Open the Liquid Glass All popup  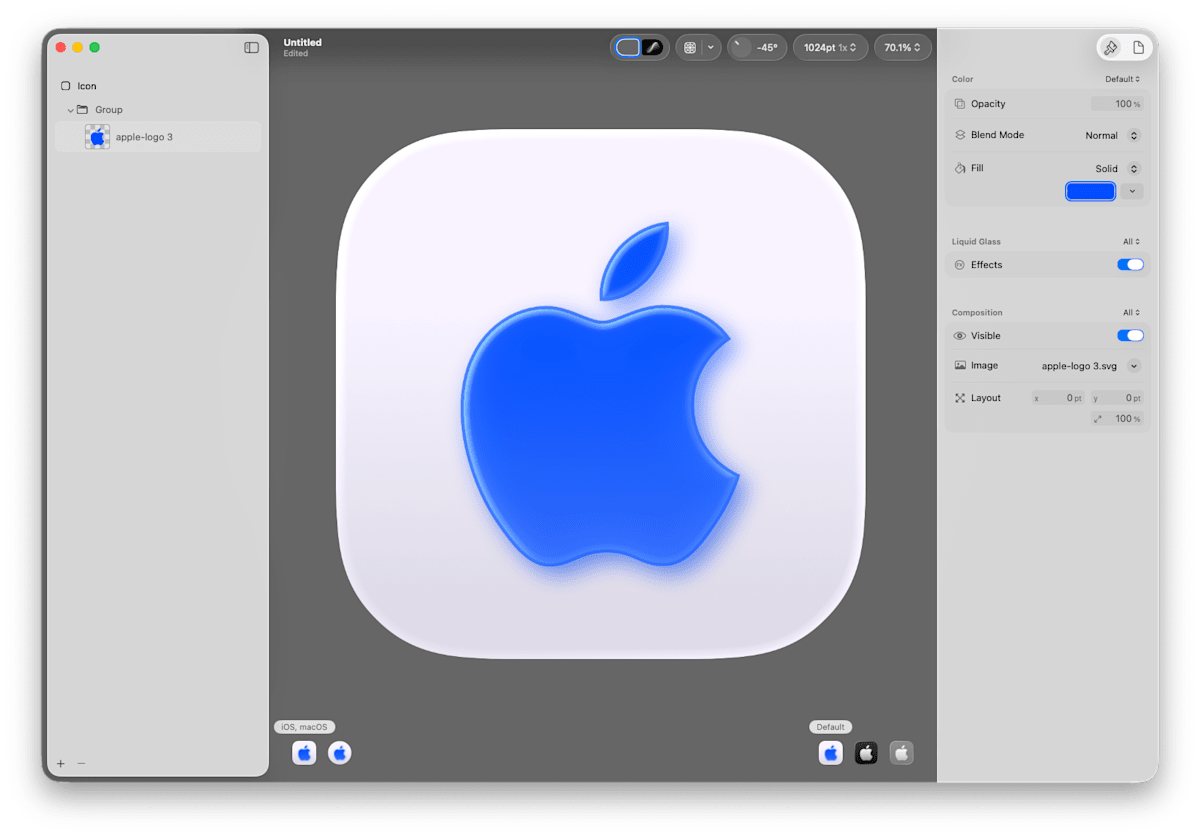click(1131, 241)
